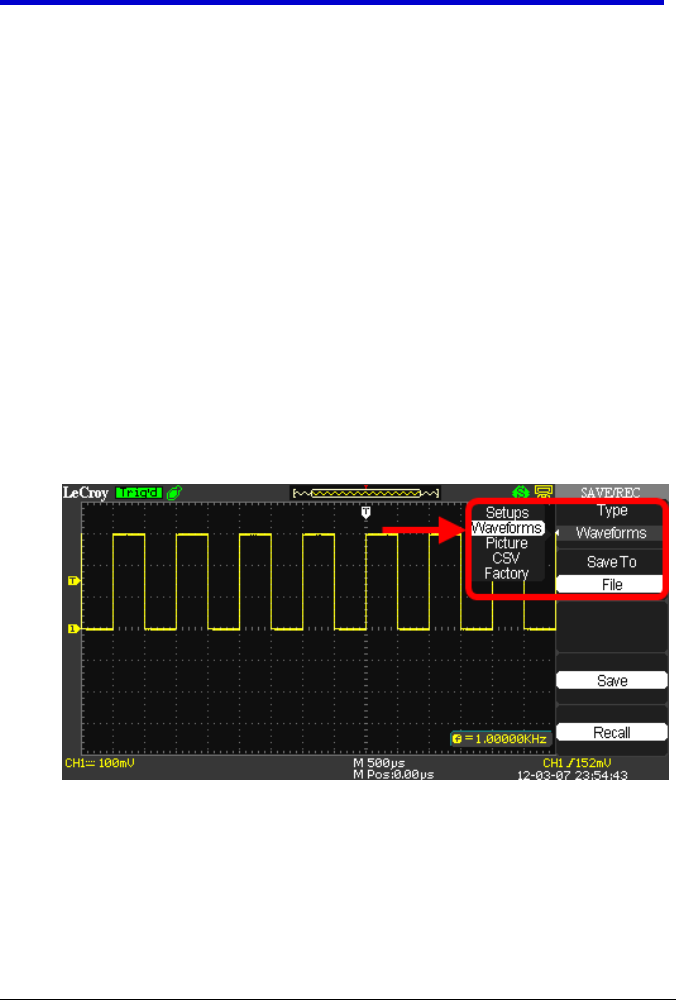This screenshot has width=676, height=1000.
Task: Click the waveform memory overview bar
Action: tap(365, 492)
